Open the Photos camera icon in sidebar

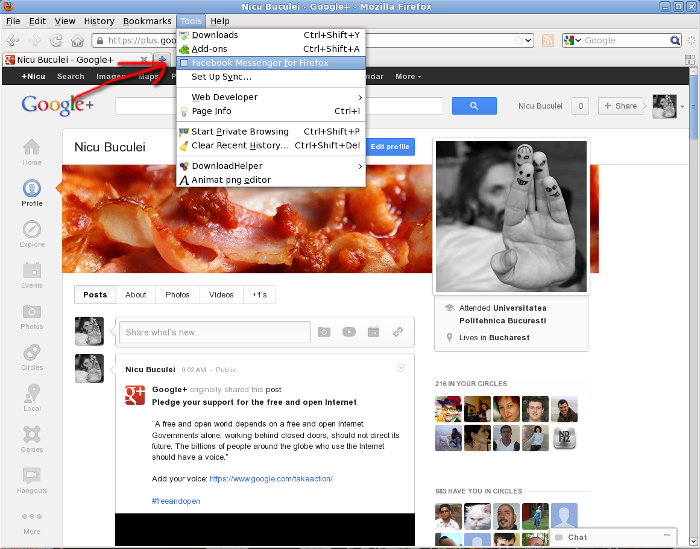[32, 311]
